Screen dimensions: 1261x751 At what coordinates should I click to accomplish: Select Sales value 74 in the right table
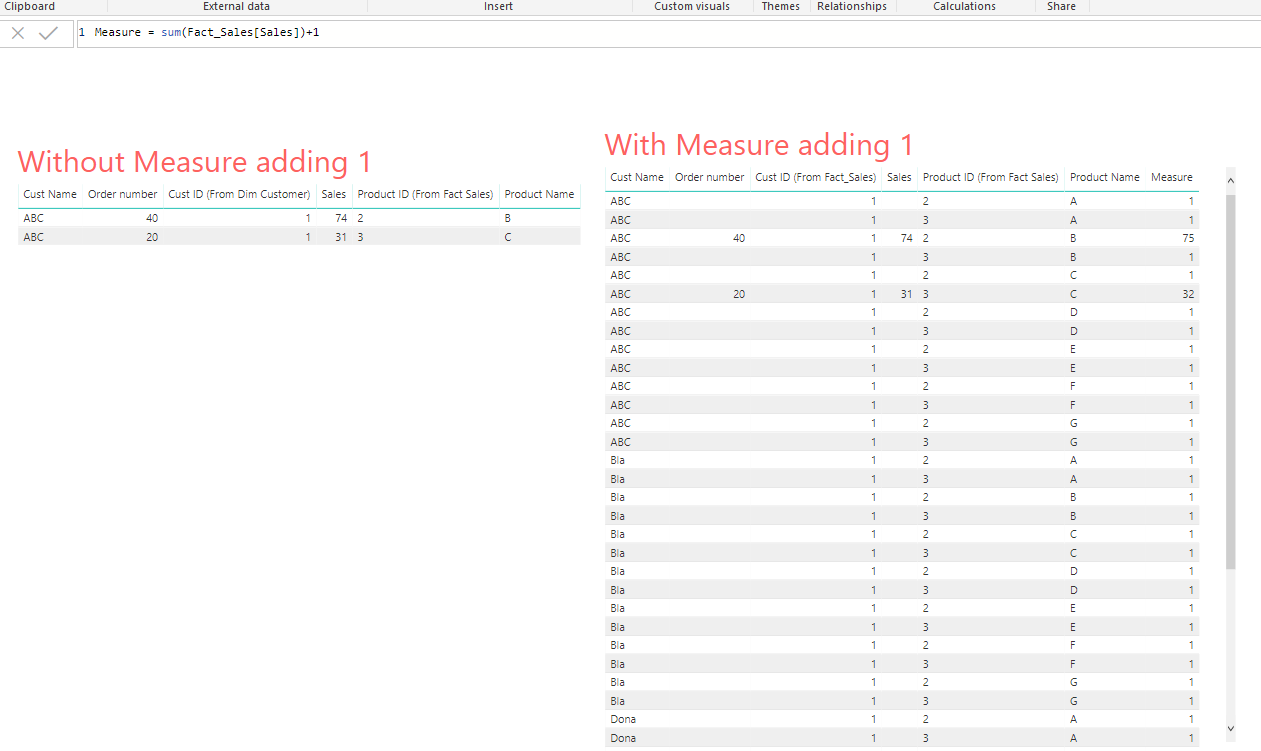[906, 238]
